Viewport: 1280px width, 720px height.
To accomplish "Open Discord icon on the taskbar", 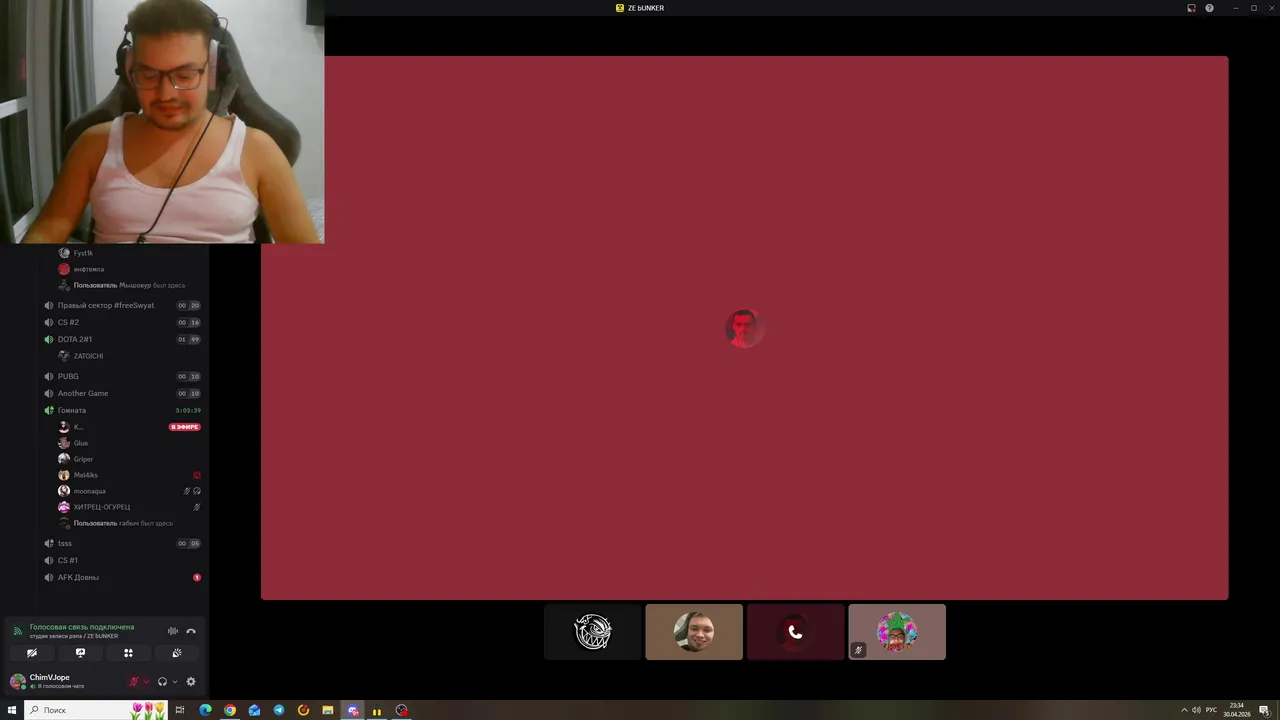I will [352, 710].
